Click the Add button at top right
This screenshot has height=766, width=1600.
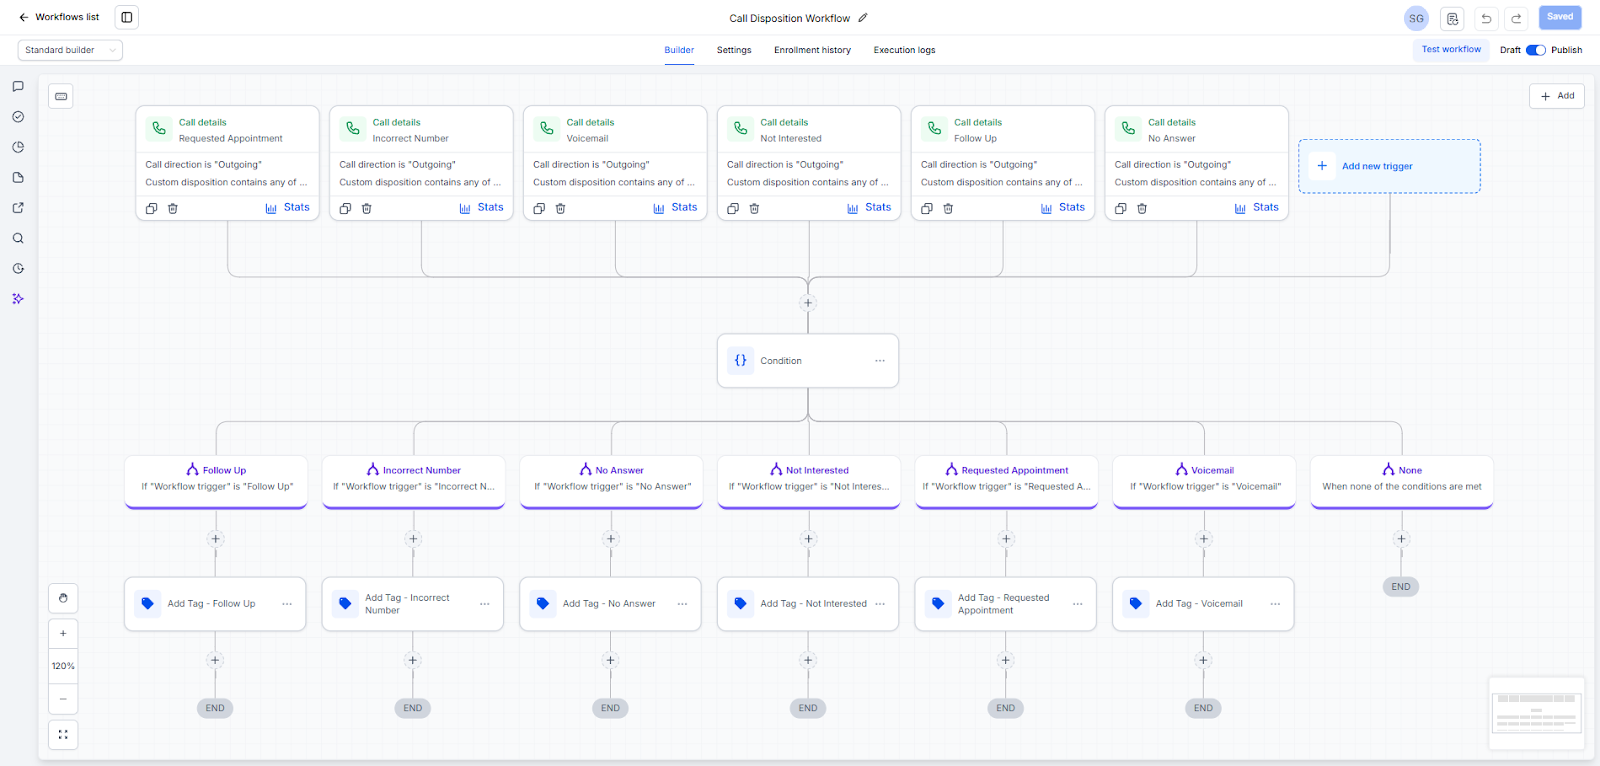[x=1557, y=96]
